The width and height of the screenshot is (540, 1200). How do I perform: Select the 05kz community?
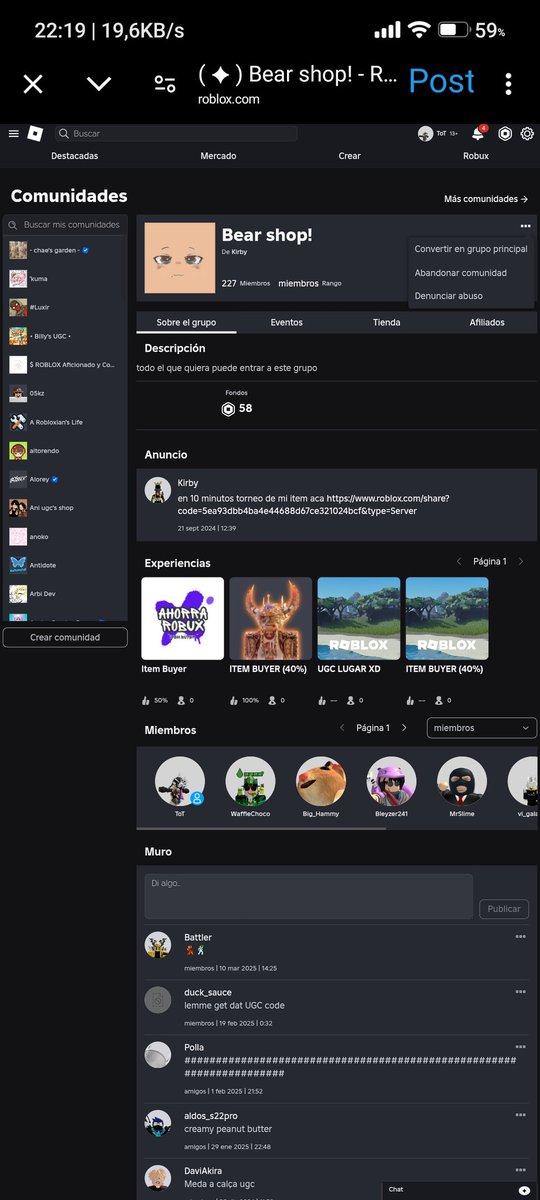[65, 394]
